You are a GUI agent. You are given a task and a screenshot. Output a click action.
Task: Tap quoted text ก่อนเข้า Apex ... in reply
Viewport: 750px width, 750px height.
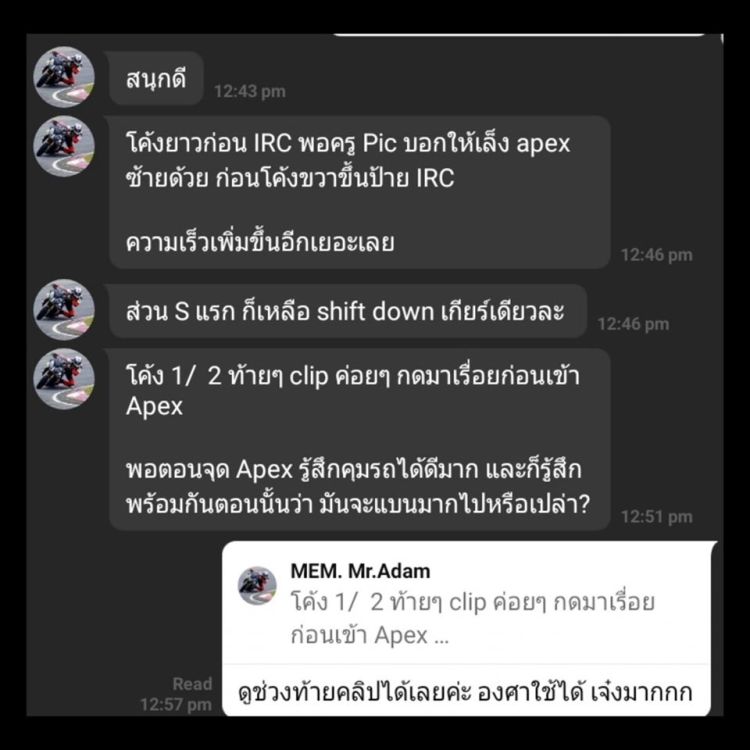click(x=370, y=636)
